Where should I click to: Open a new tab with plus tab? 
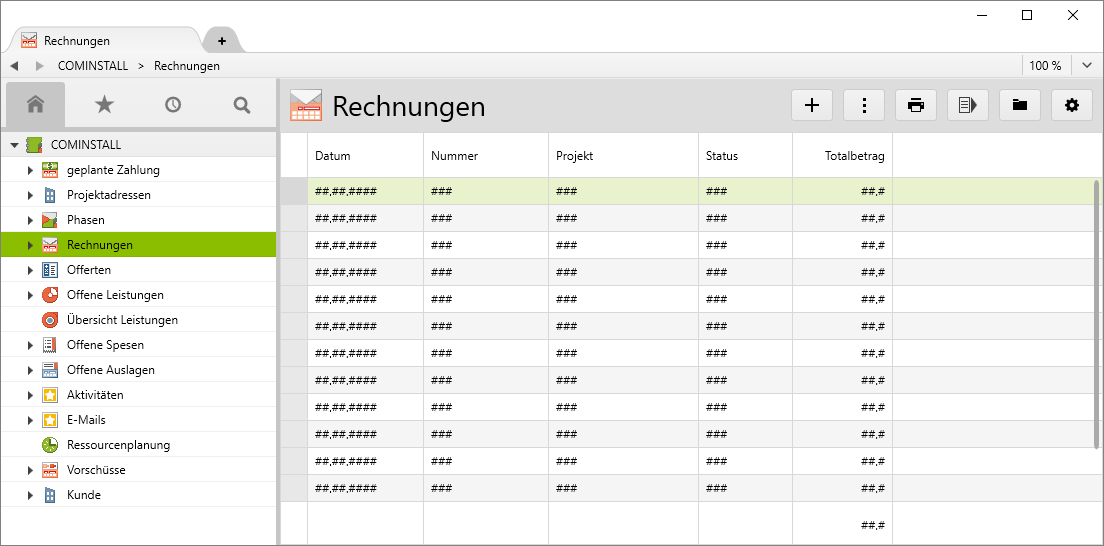222,41
